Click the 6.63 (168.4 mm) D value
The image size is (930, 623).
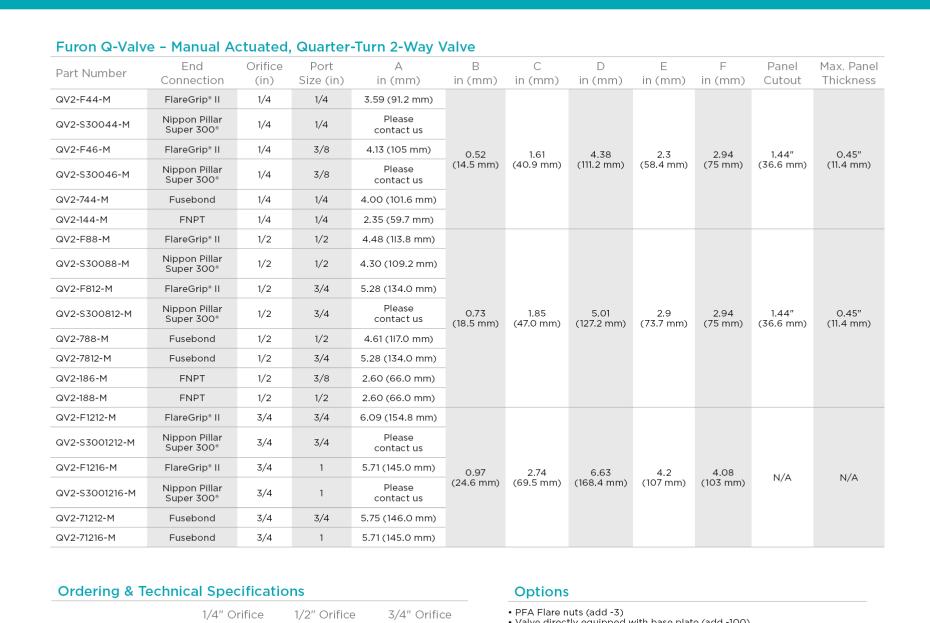(600, 476)
